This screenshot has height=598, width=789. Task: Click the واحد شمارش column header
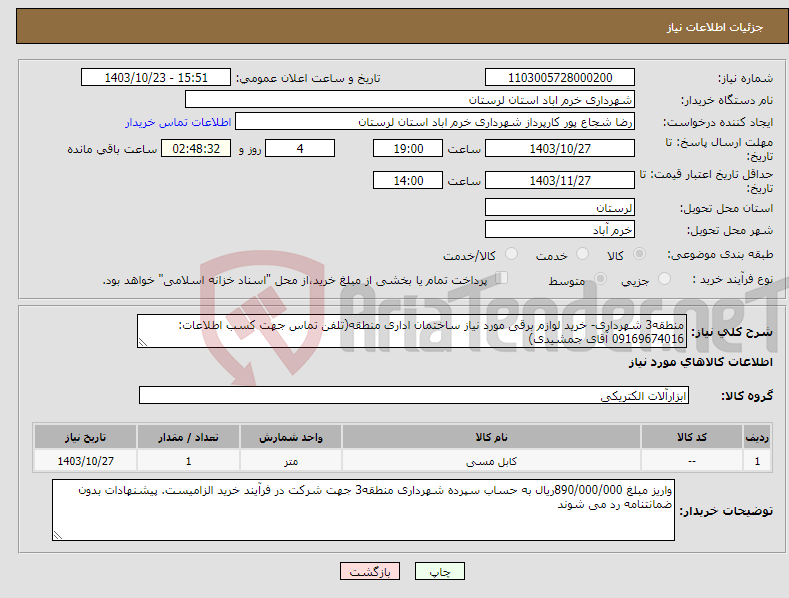click(291, 437)
